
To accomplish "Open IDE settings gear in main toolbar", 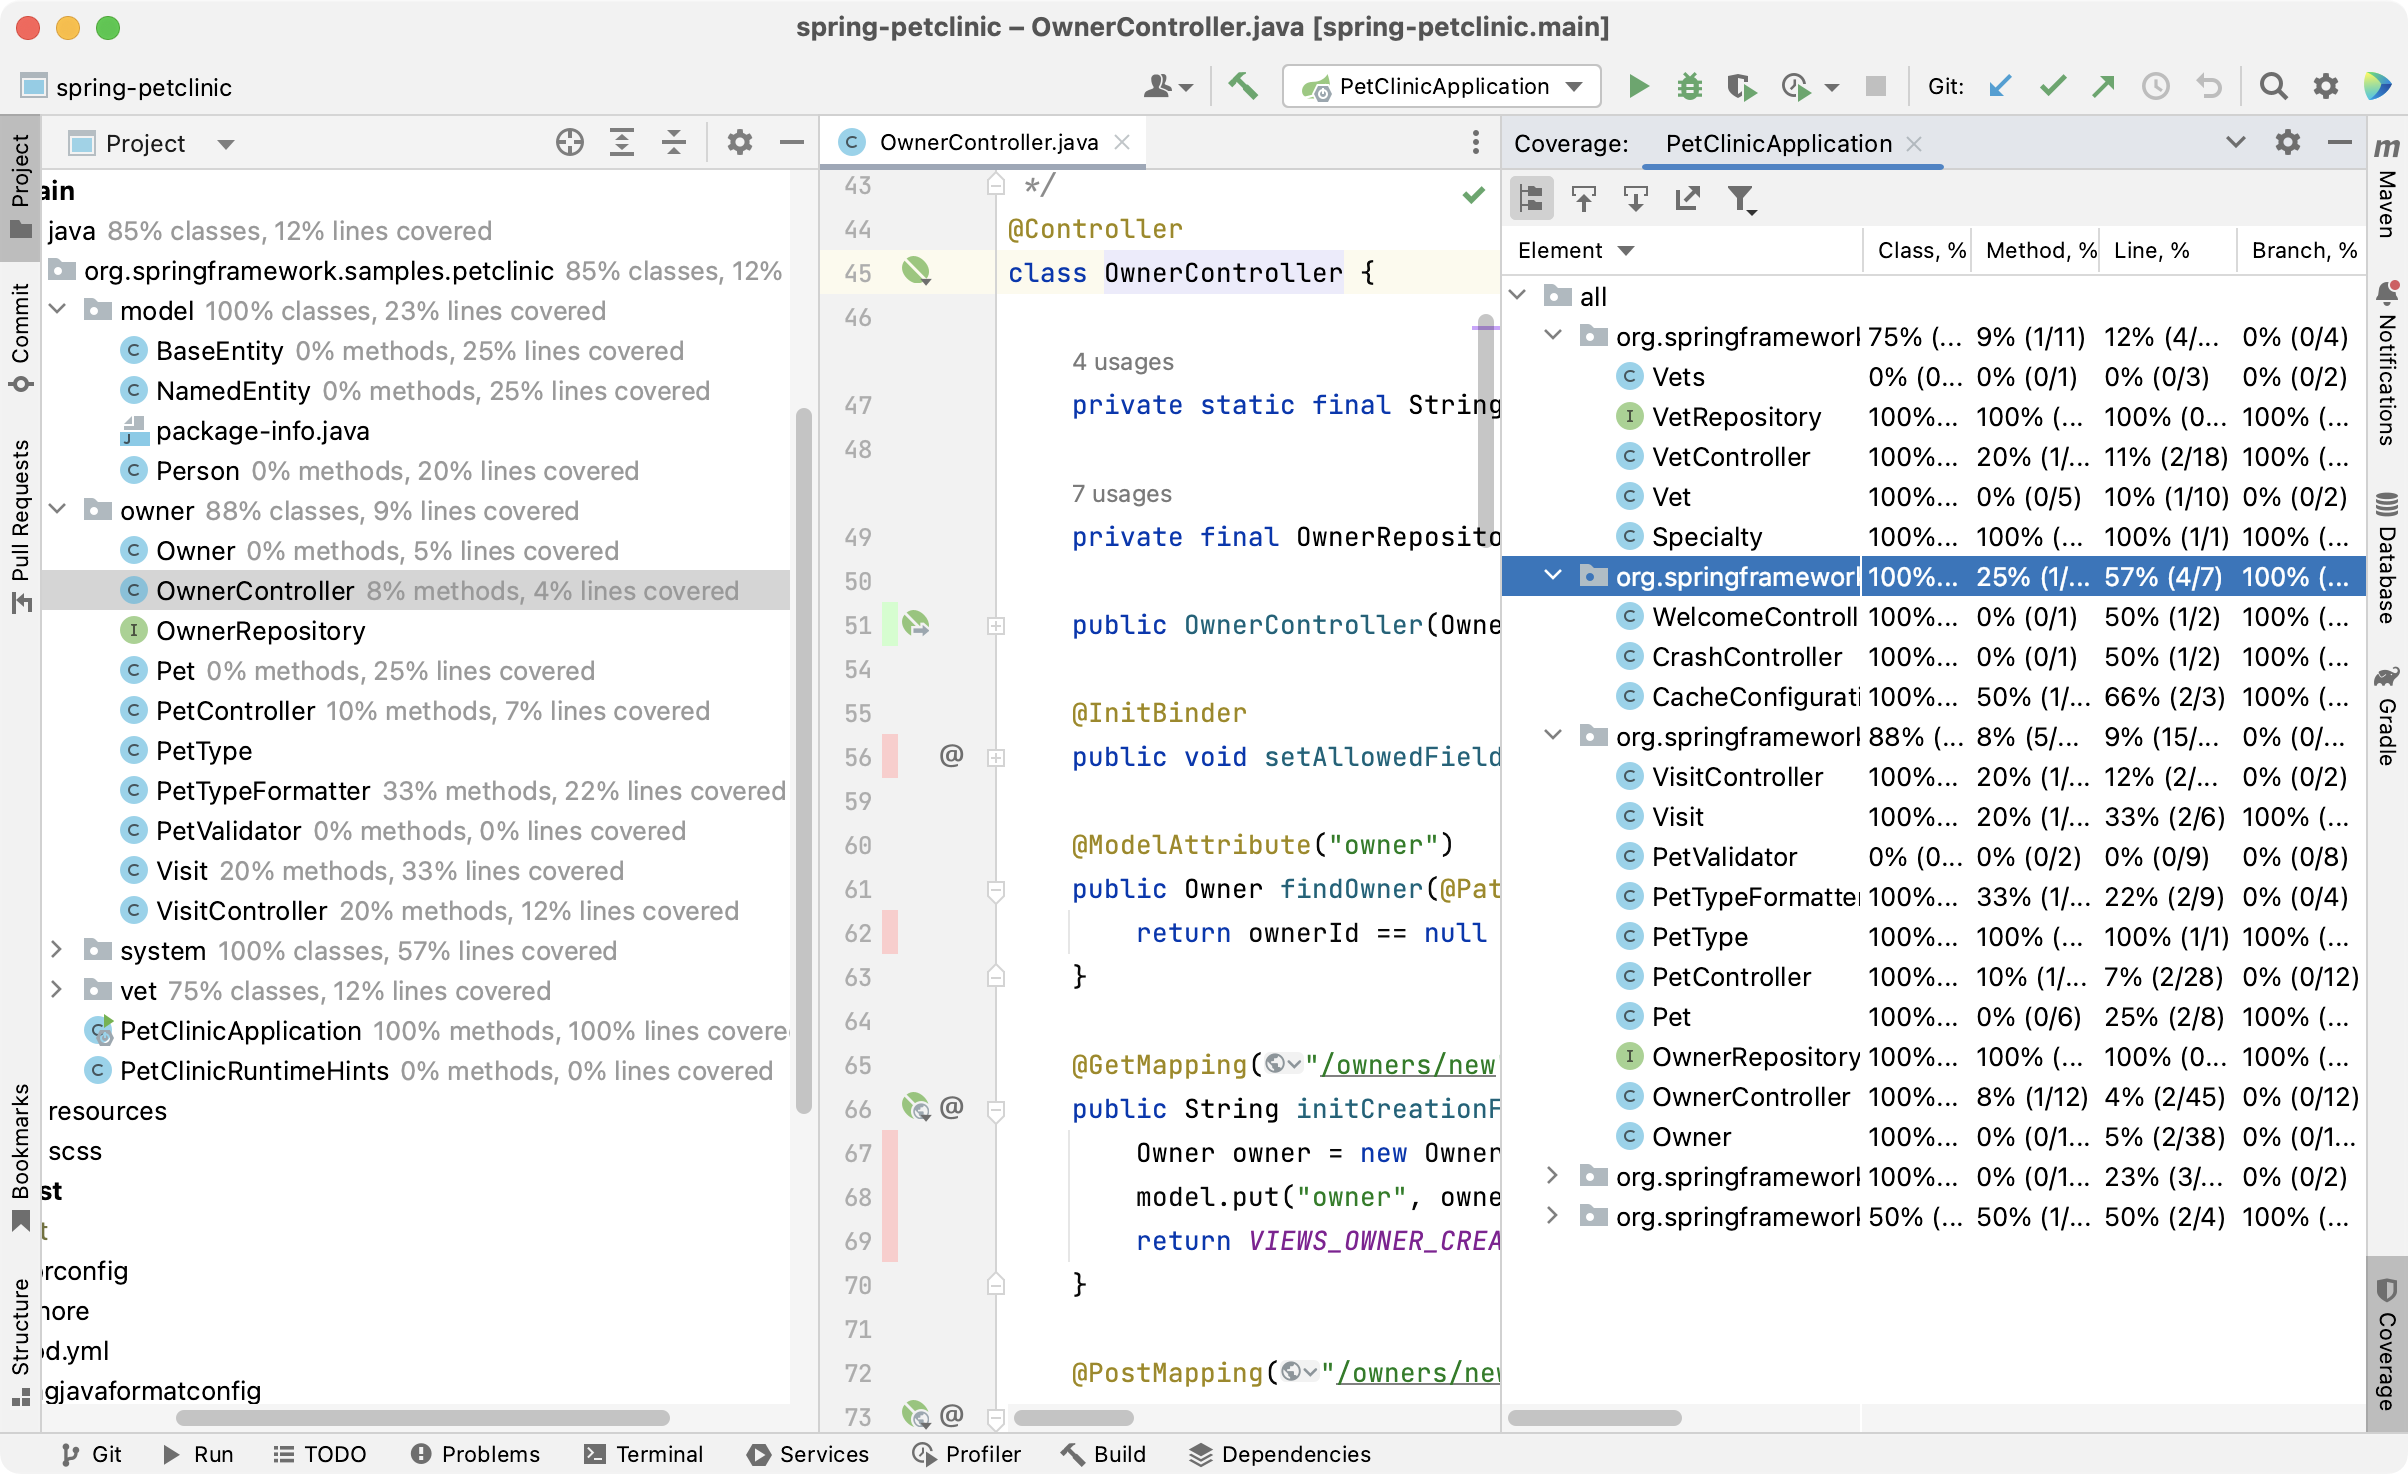I will point(2326,87).
